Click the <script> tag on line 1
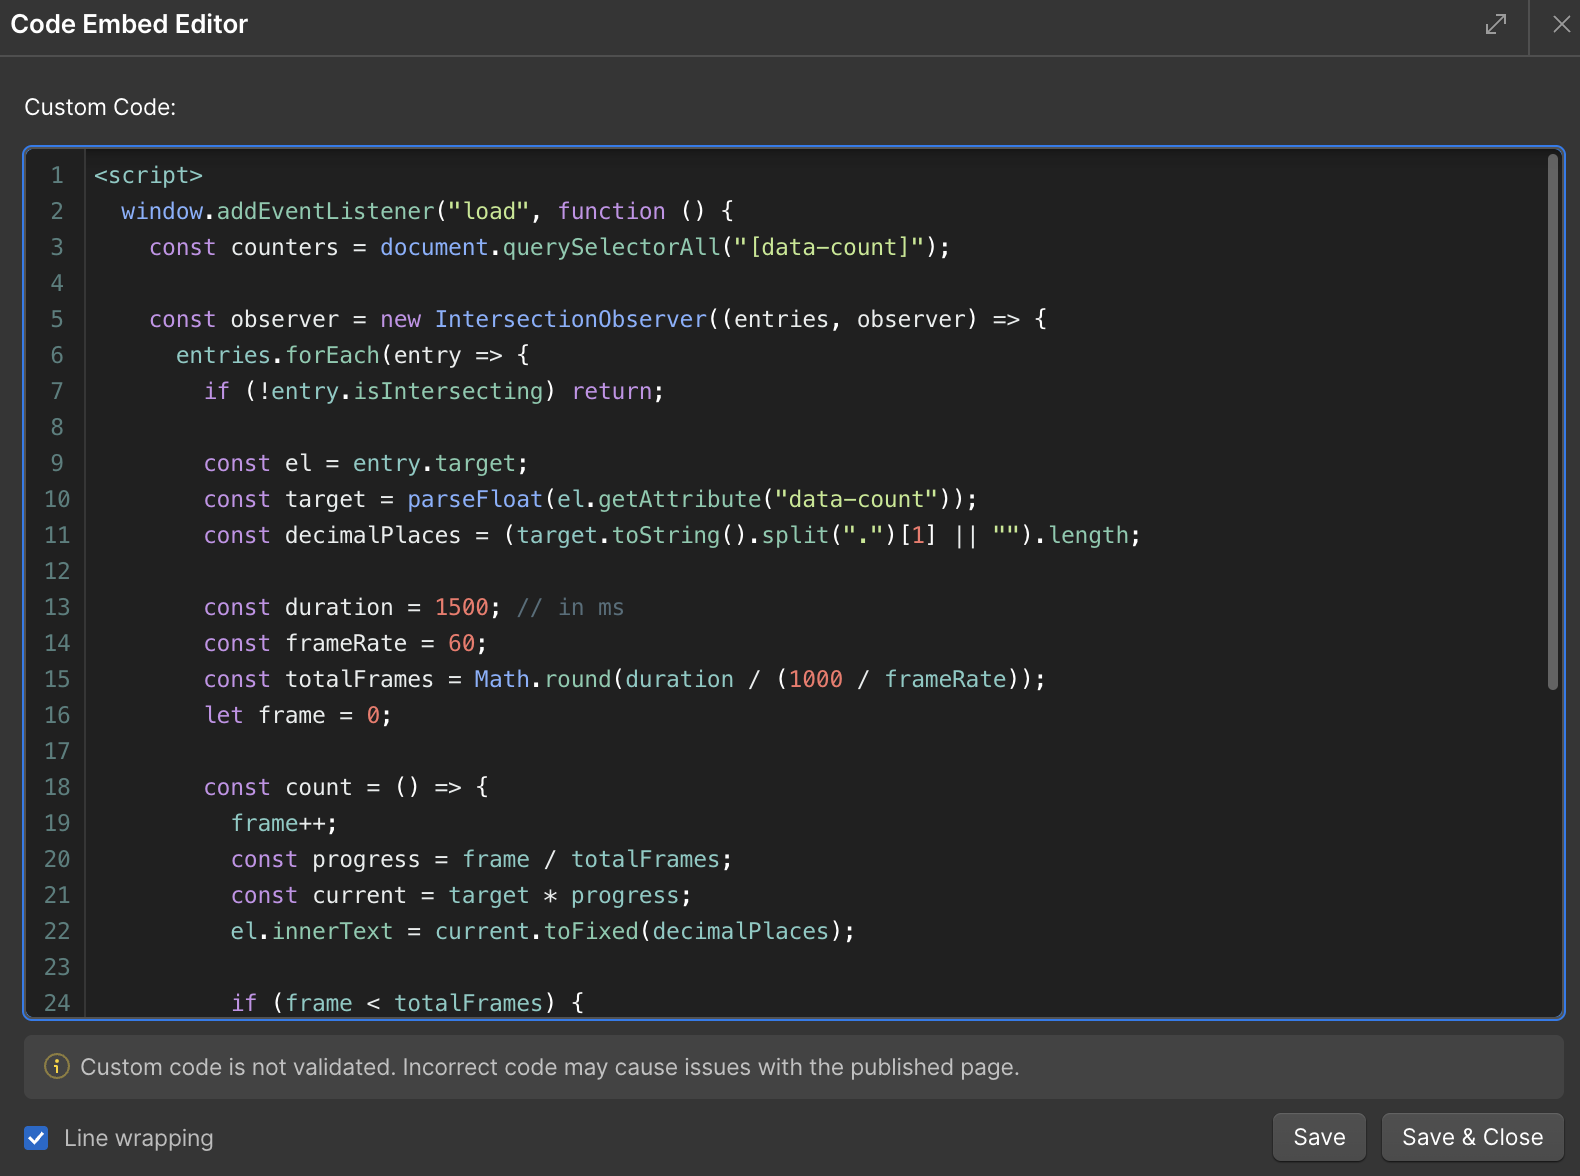This screenshot has height=1176, width=1580. click(x=148, y=175)
